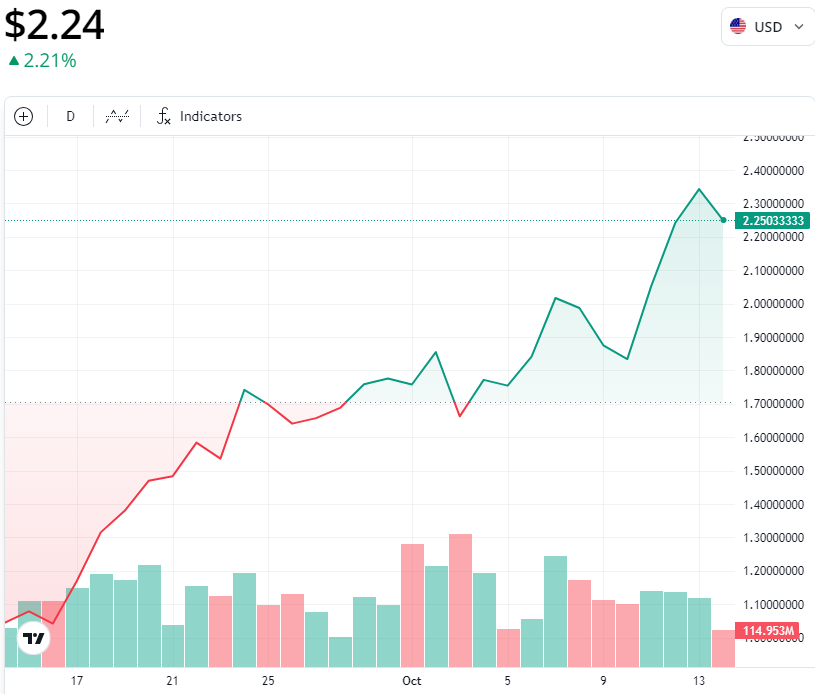
Task: Expand the USD currency dropdown chevron
Action: point(799,27)
